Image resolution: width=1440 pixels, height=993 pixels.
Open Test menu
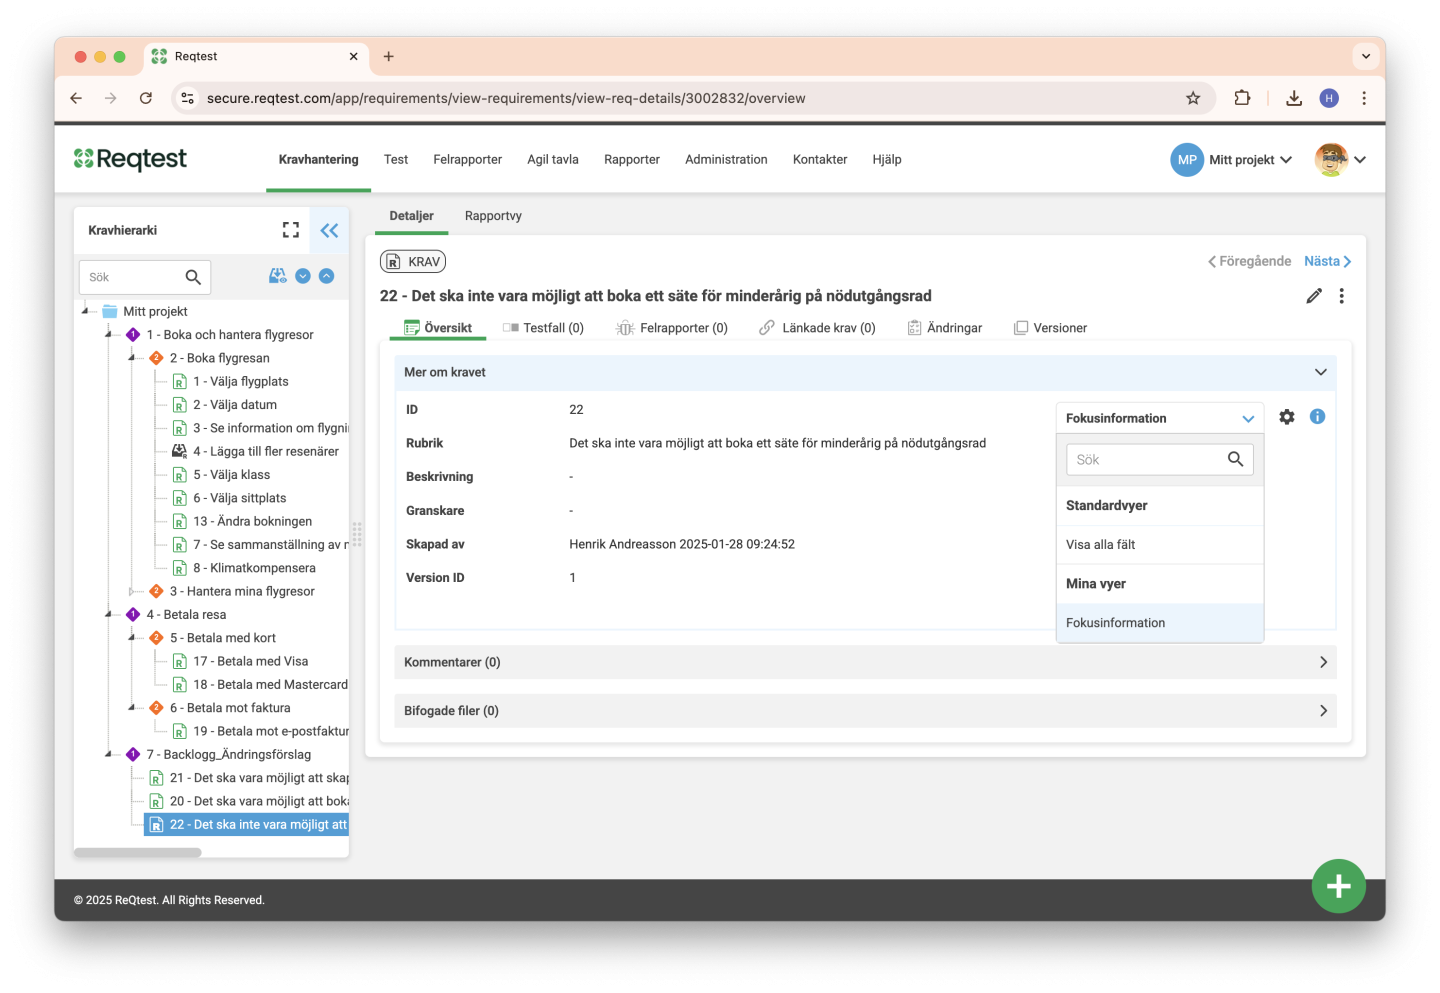[396, 160]
